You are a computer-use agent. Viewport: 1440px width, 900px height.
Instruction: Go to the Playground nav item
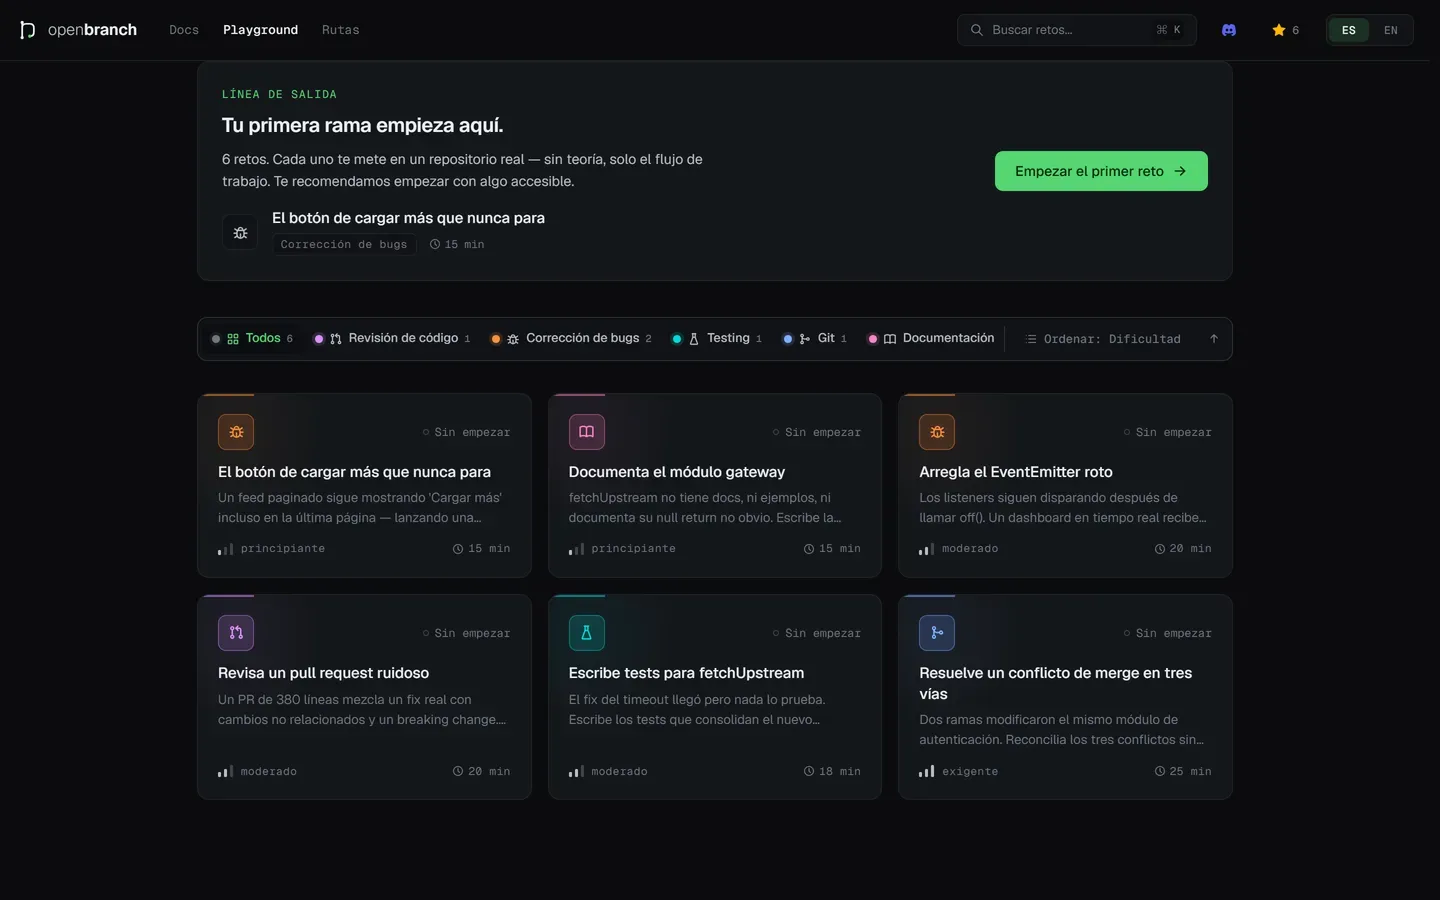coord(260,30)
